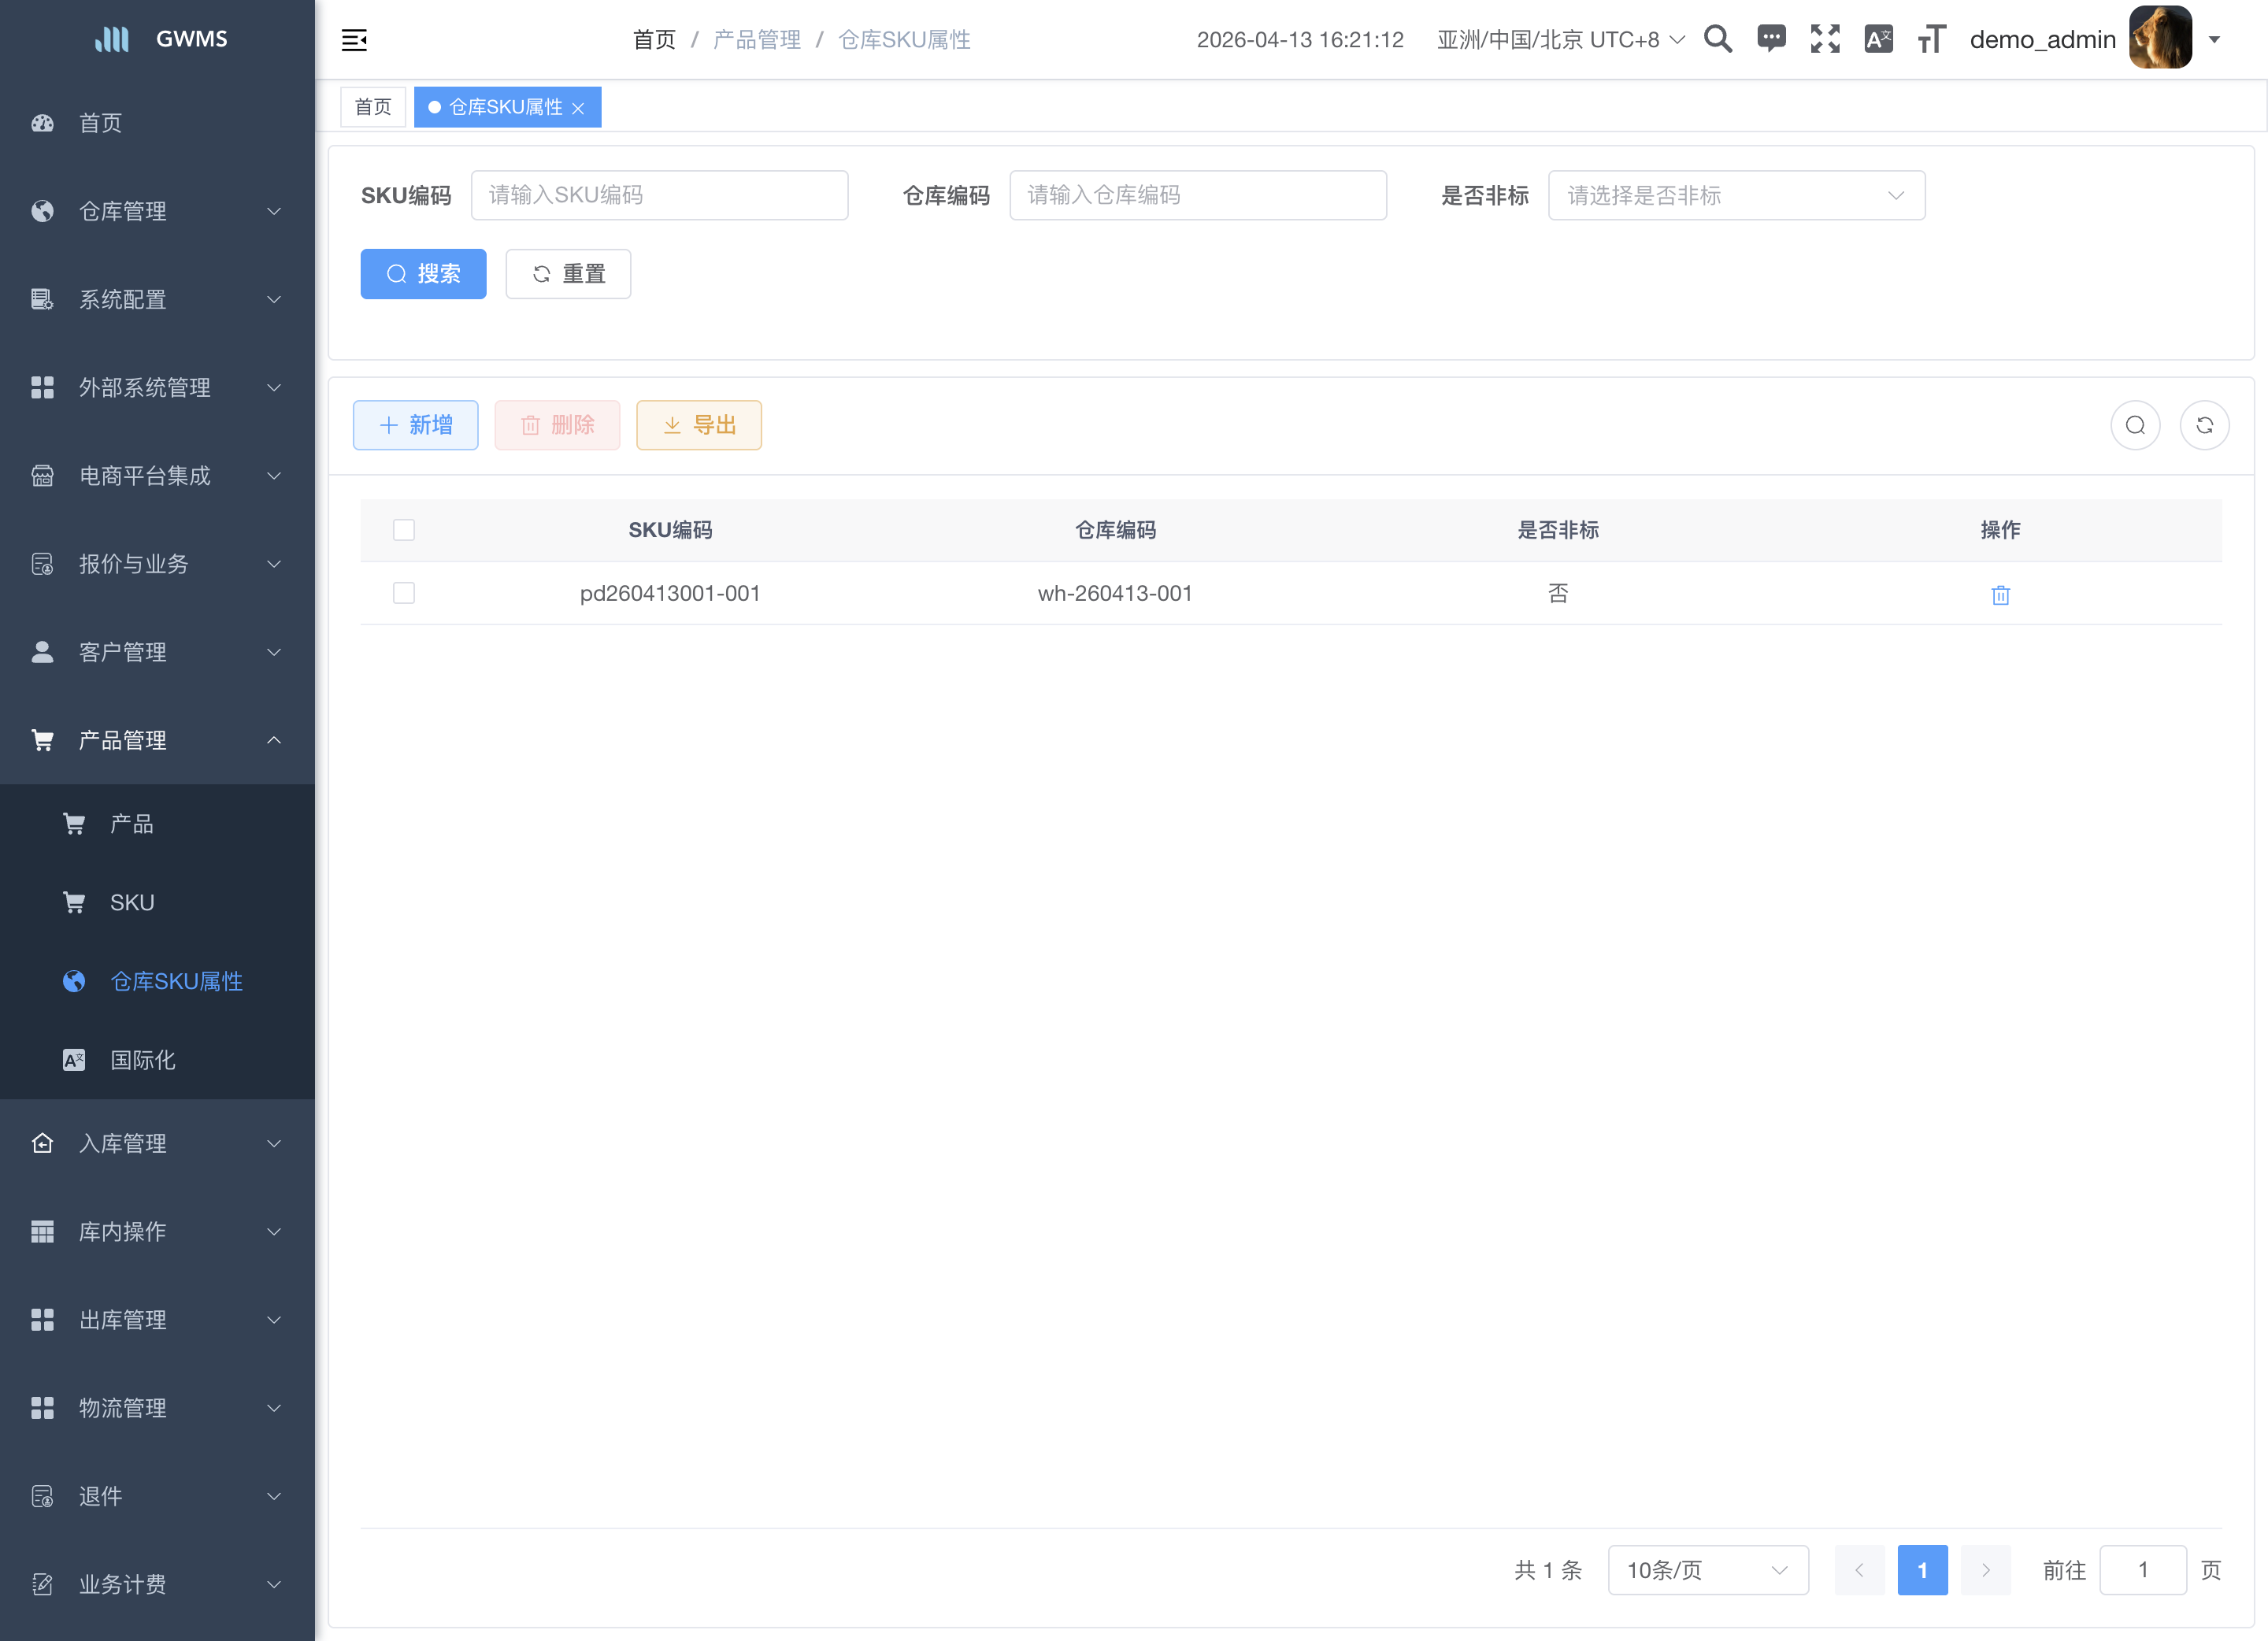Viewport: 2268px width, 1641px height.
Task: Check the row pd260413001-001 checkbox
Action: [x=404, y=593]
